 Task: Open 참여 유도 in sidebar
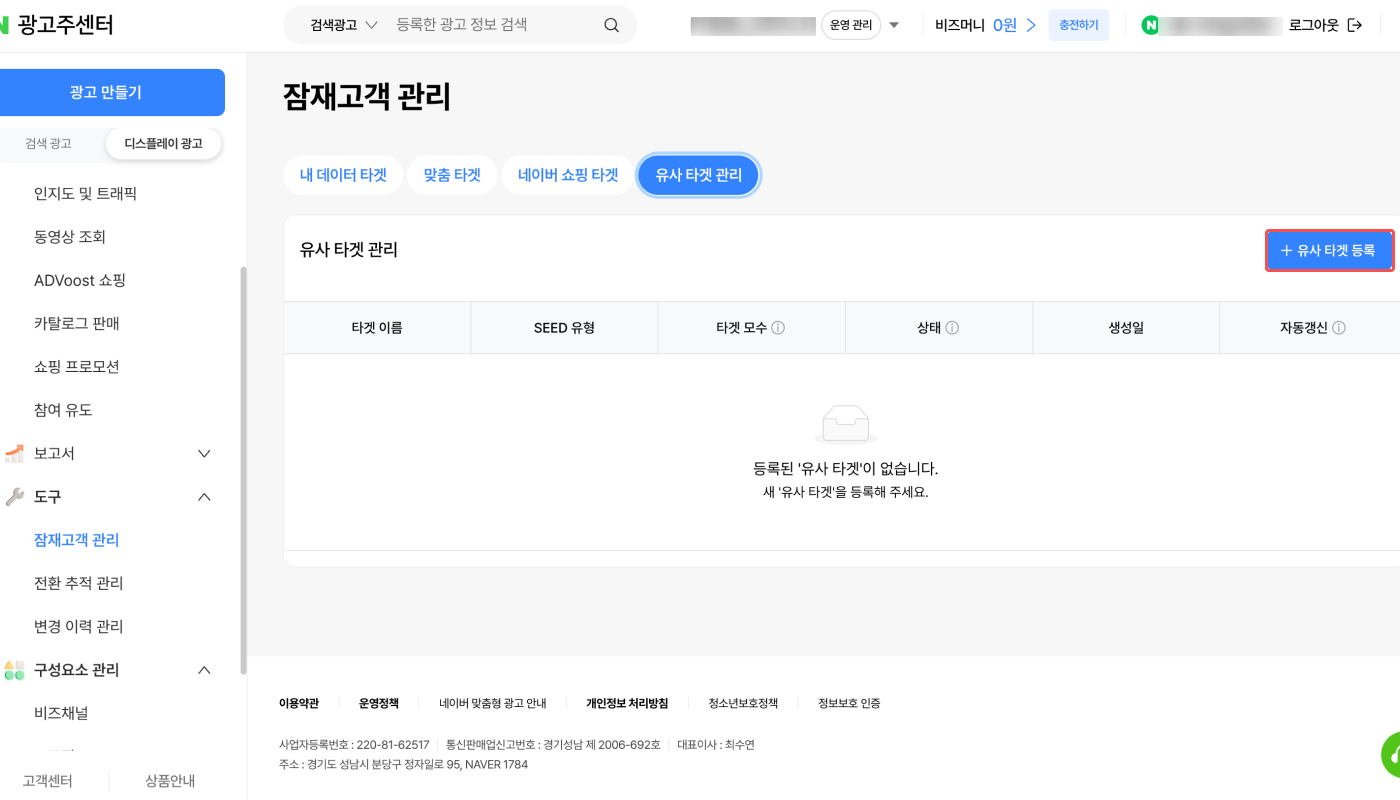[63, 410]
